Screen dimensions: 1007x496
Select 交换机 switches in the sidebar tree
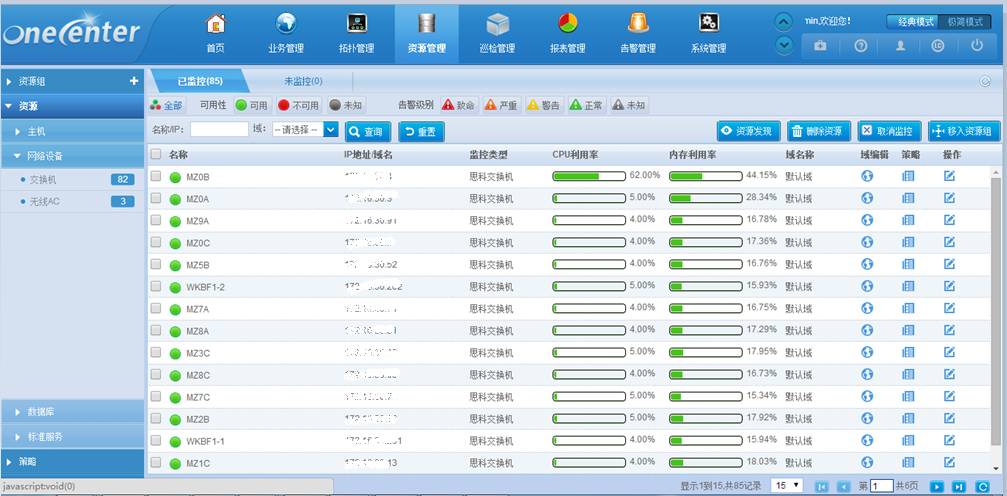click(44, 179)
